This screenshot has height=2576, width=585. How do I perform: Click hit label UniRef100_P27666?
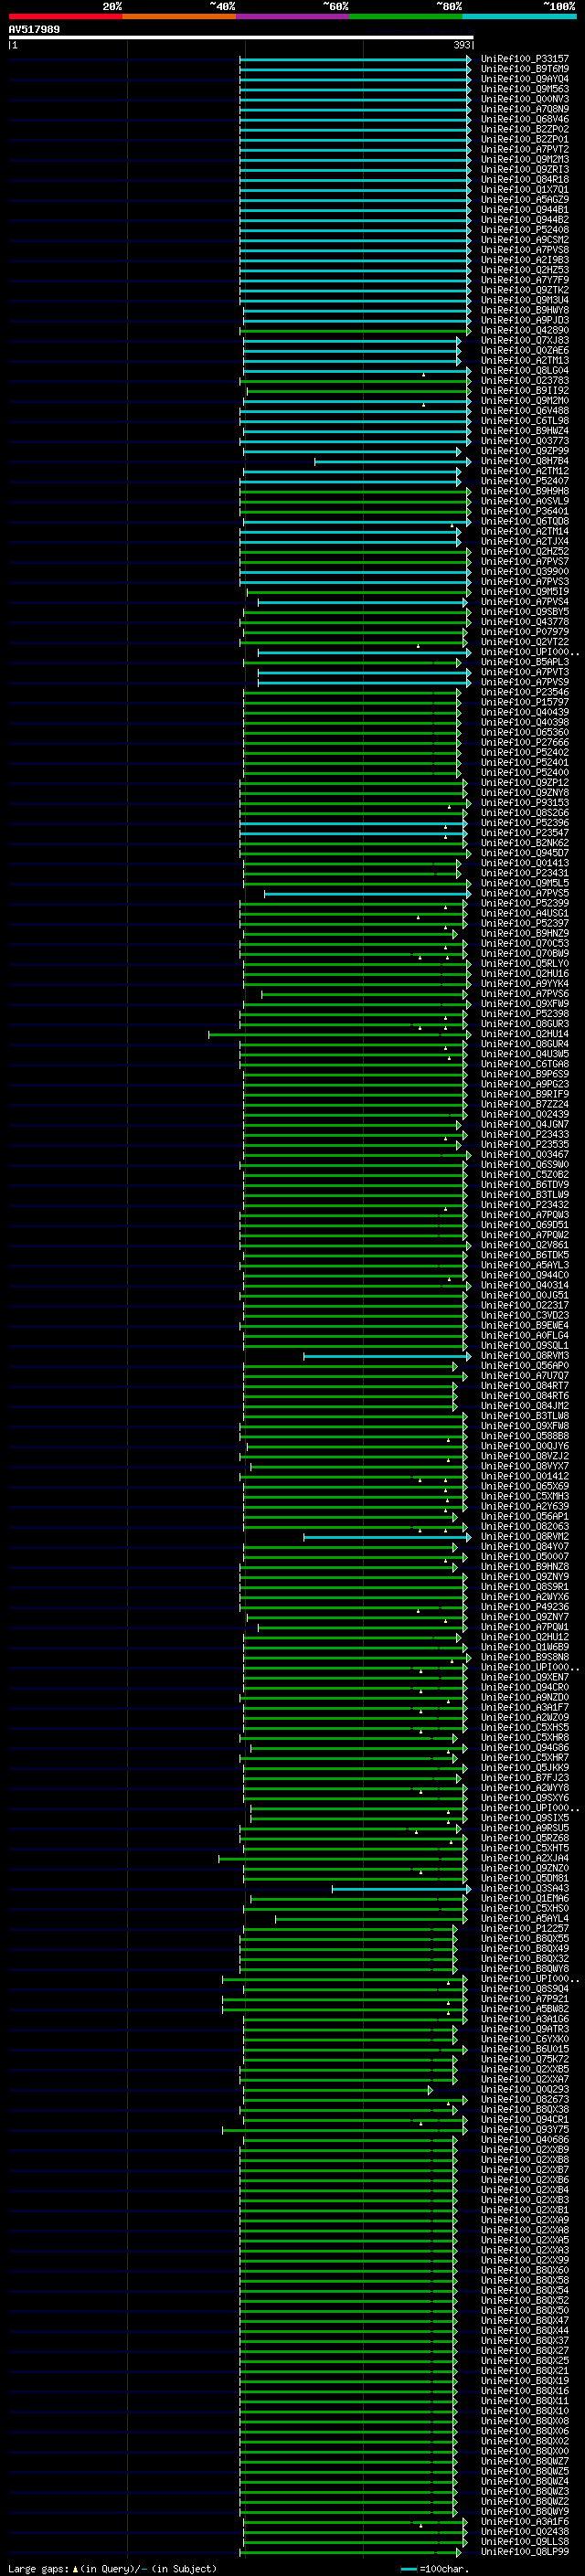coord(524,742)
